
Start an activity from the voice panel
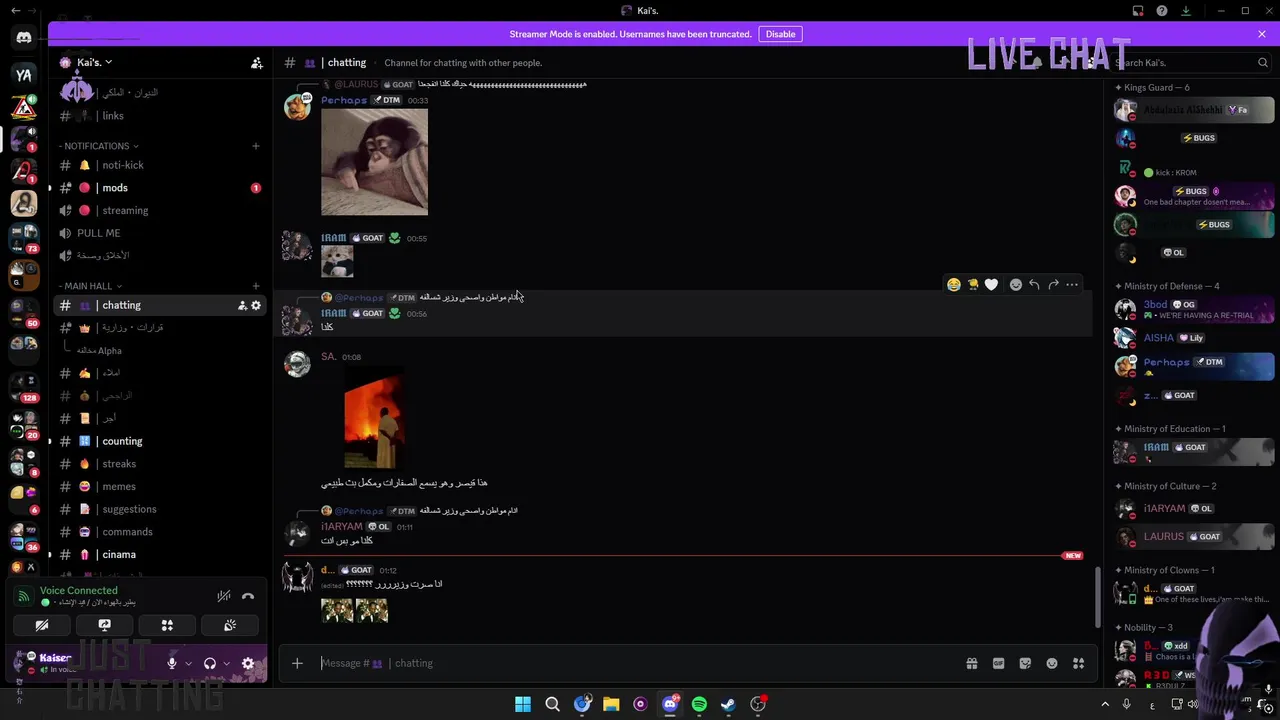coord(167,626)
